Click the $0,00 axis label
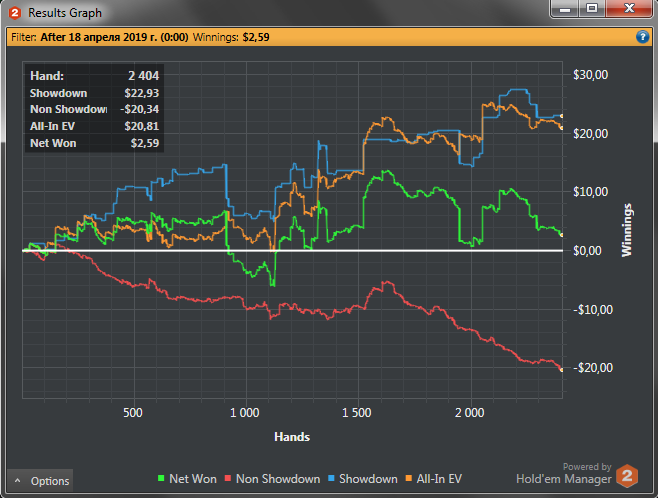The image size is (658, 498). coord(587,250)
